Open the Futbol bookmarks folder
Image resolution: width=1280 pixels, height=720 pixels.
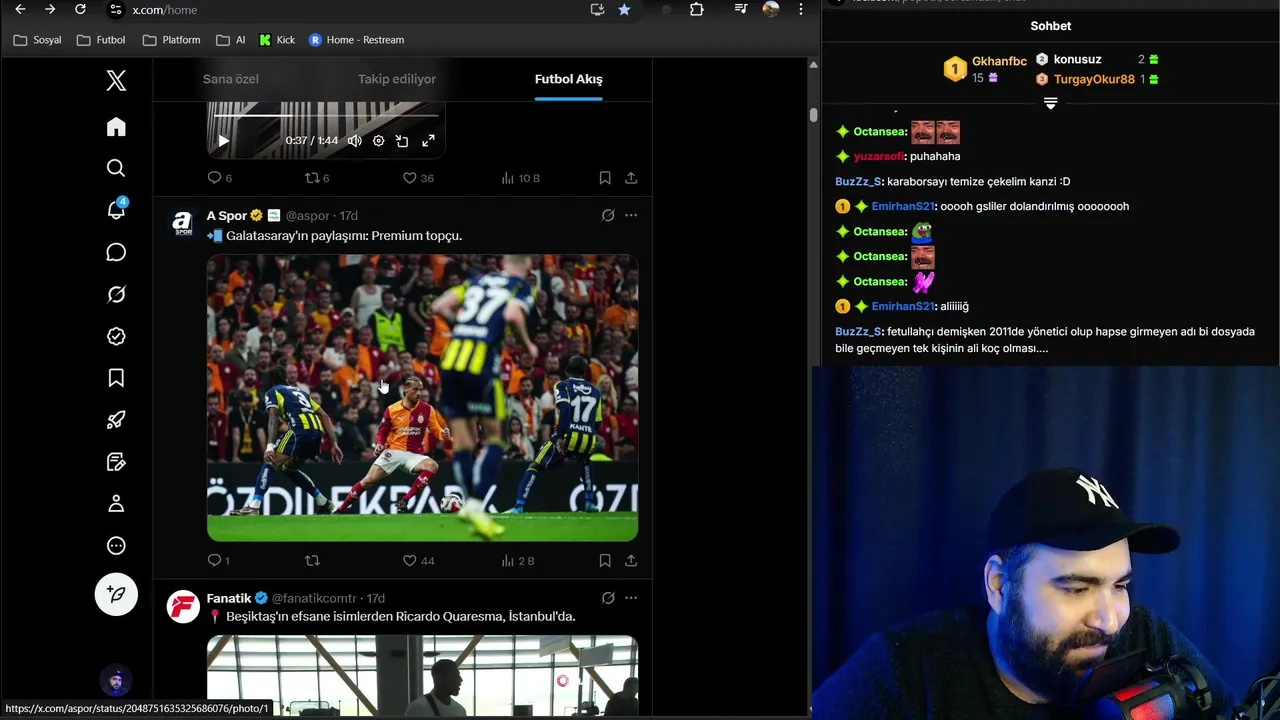click(x=101, y=40)
